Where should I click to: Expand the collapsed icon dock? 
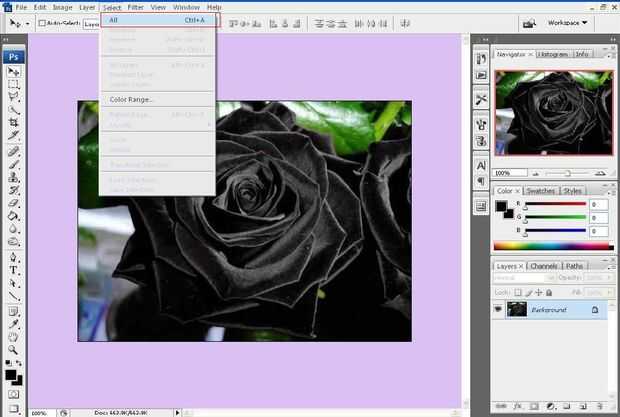(x=485, y=40)
